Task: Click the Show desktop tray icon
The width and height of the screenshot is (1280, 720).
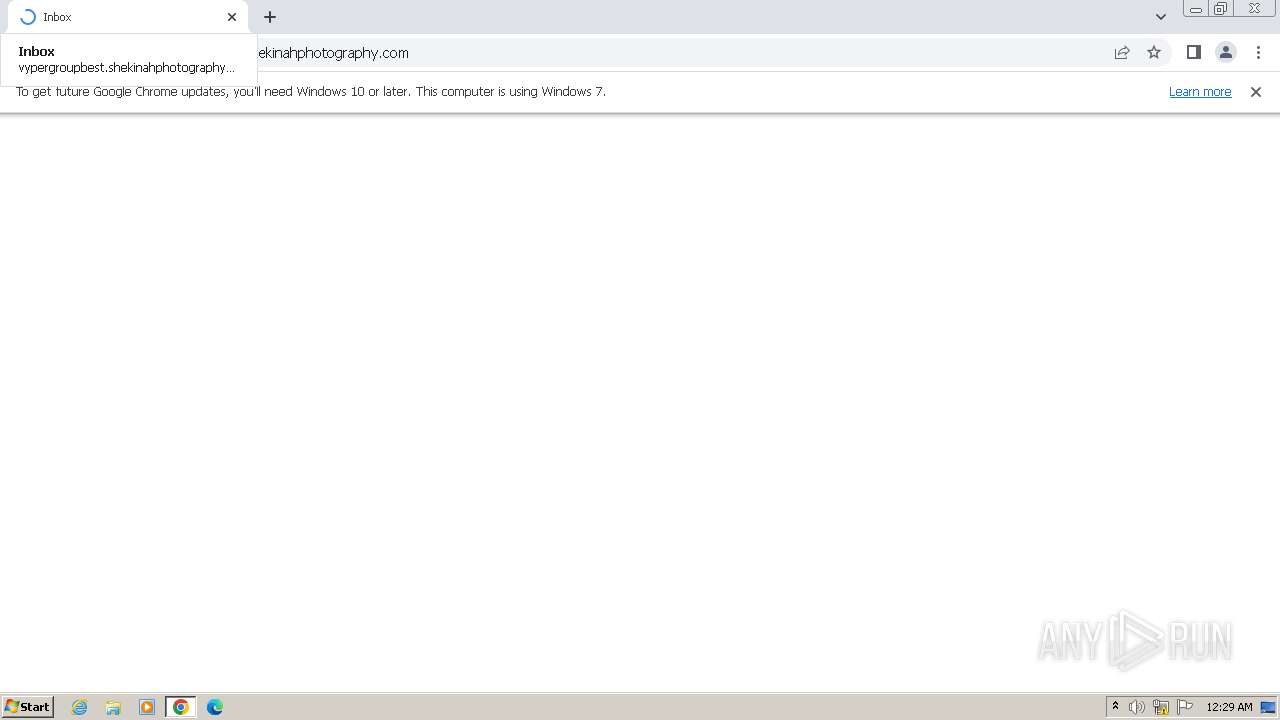Action: click(1268, 707)
